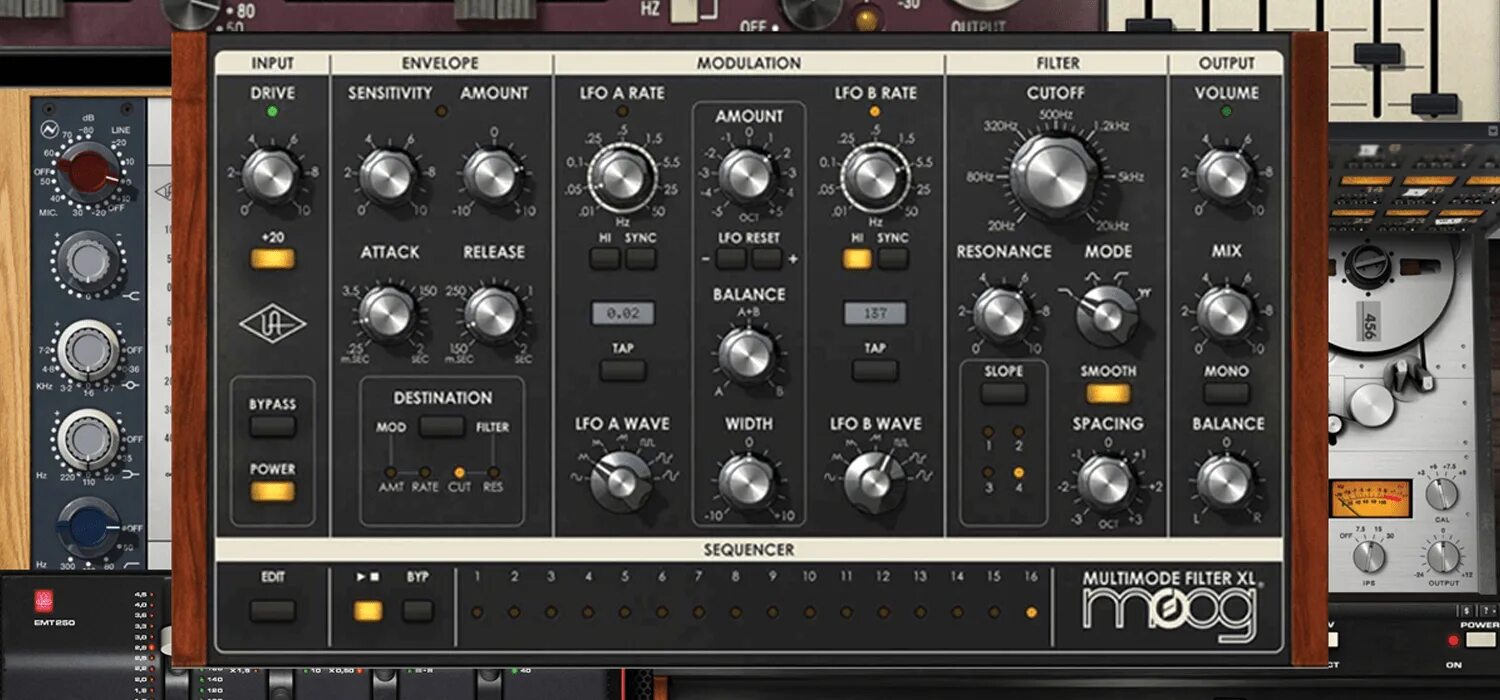Click the filter Resonance knob
The height and width of the screenshot is (700, 1500).
pyautogui.click(x=1002, y=314)
